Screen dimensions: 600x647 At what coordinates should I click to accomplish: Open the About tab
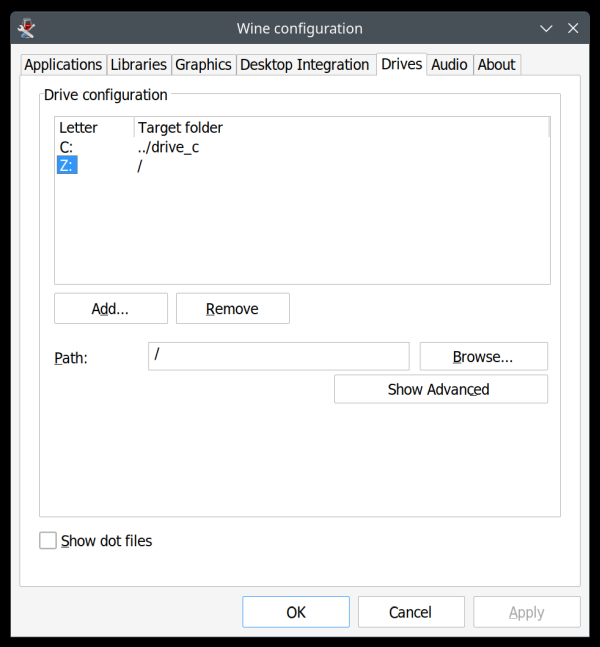click(497, 65)
